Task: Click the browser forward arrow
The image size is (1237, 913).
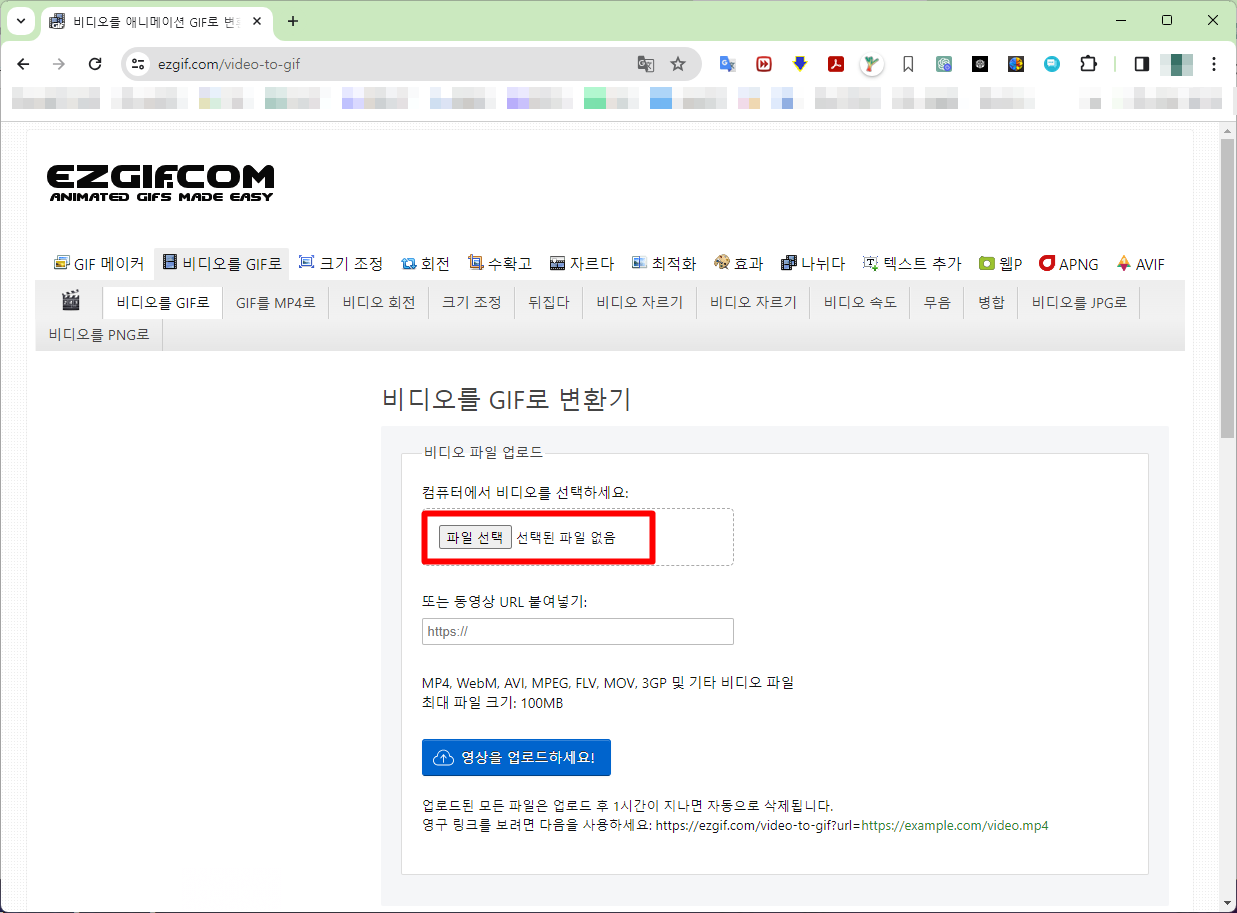Action: [x=59, y=64]
